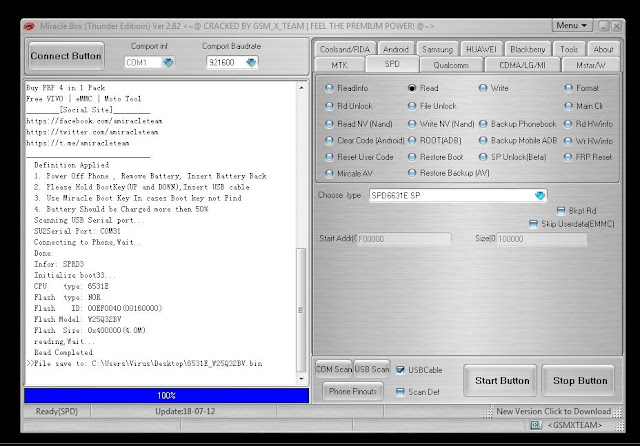Image resolution: width=640 pixels, height=446 pixels.
Task: Select Clear Code (Android) option
Action: tap(365, 140)
